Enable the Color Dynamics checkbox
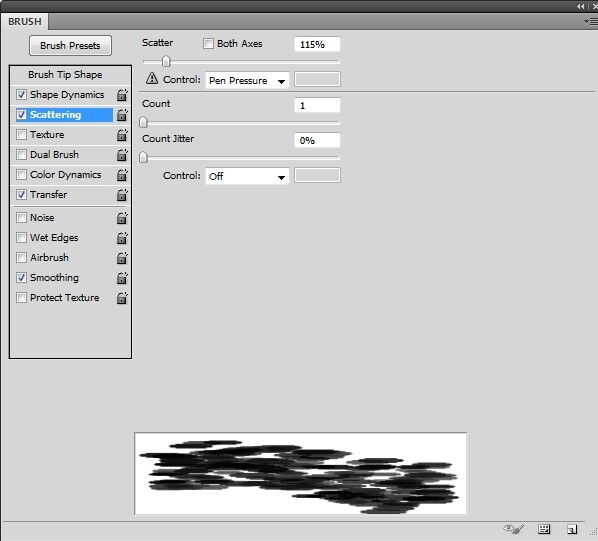The height and width of the screenshot is (541, 598). coord(21,175)
